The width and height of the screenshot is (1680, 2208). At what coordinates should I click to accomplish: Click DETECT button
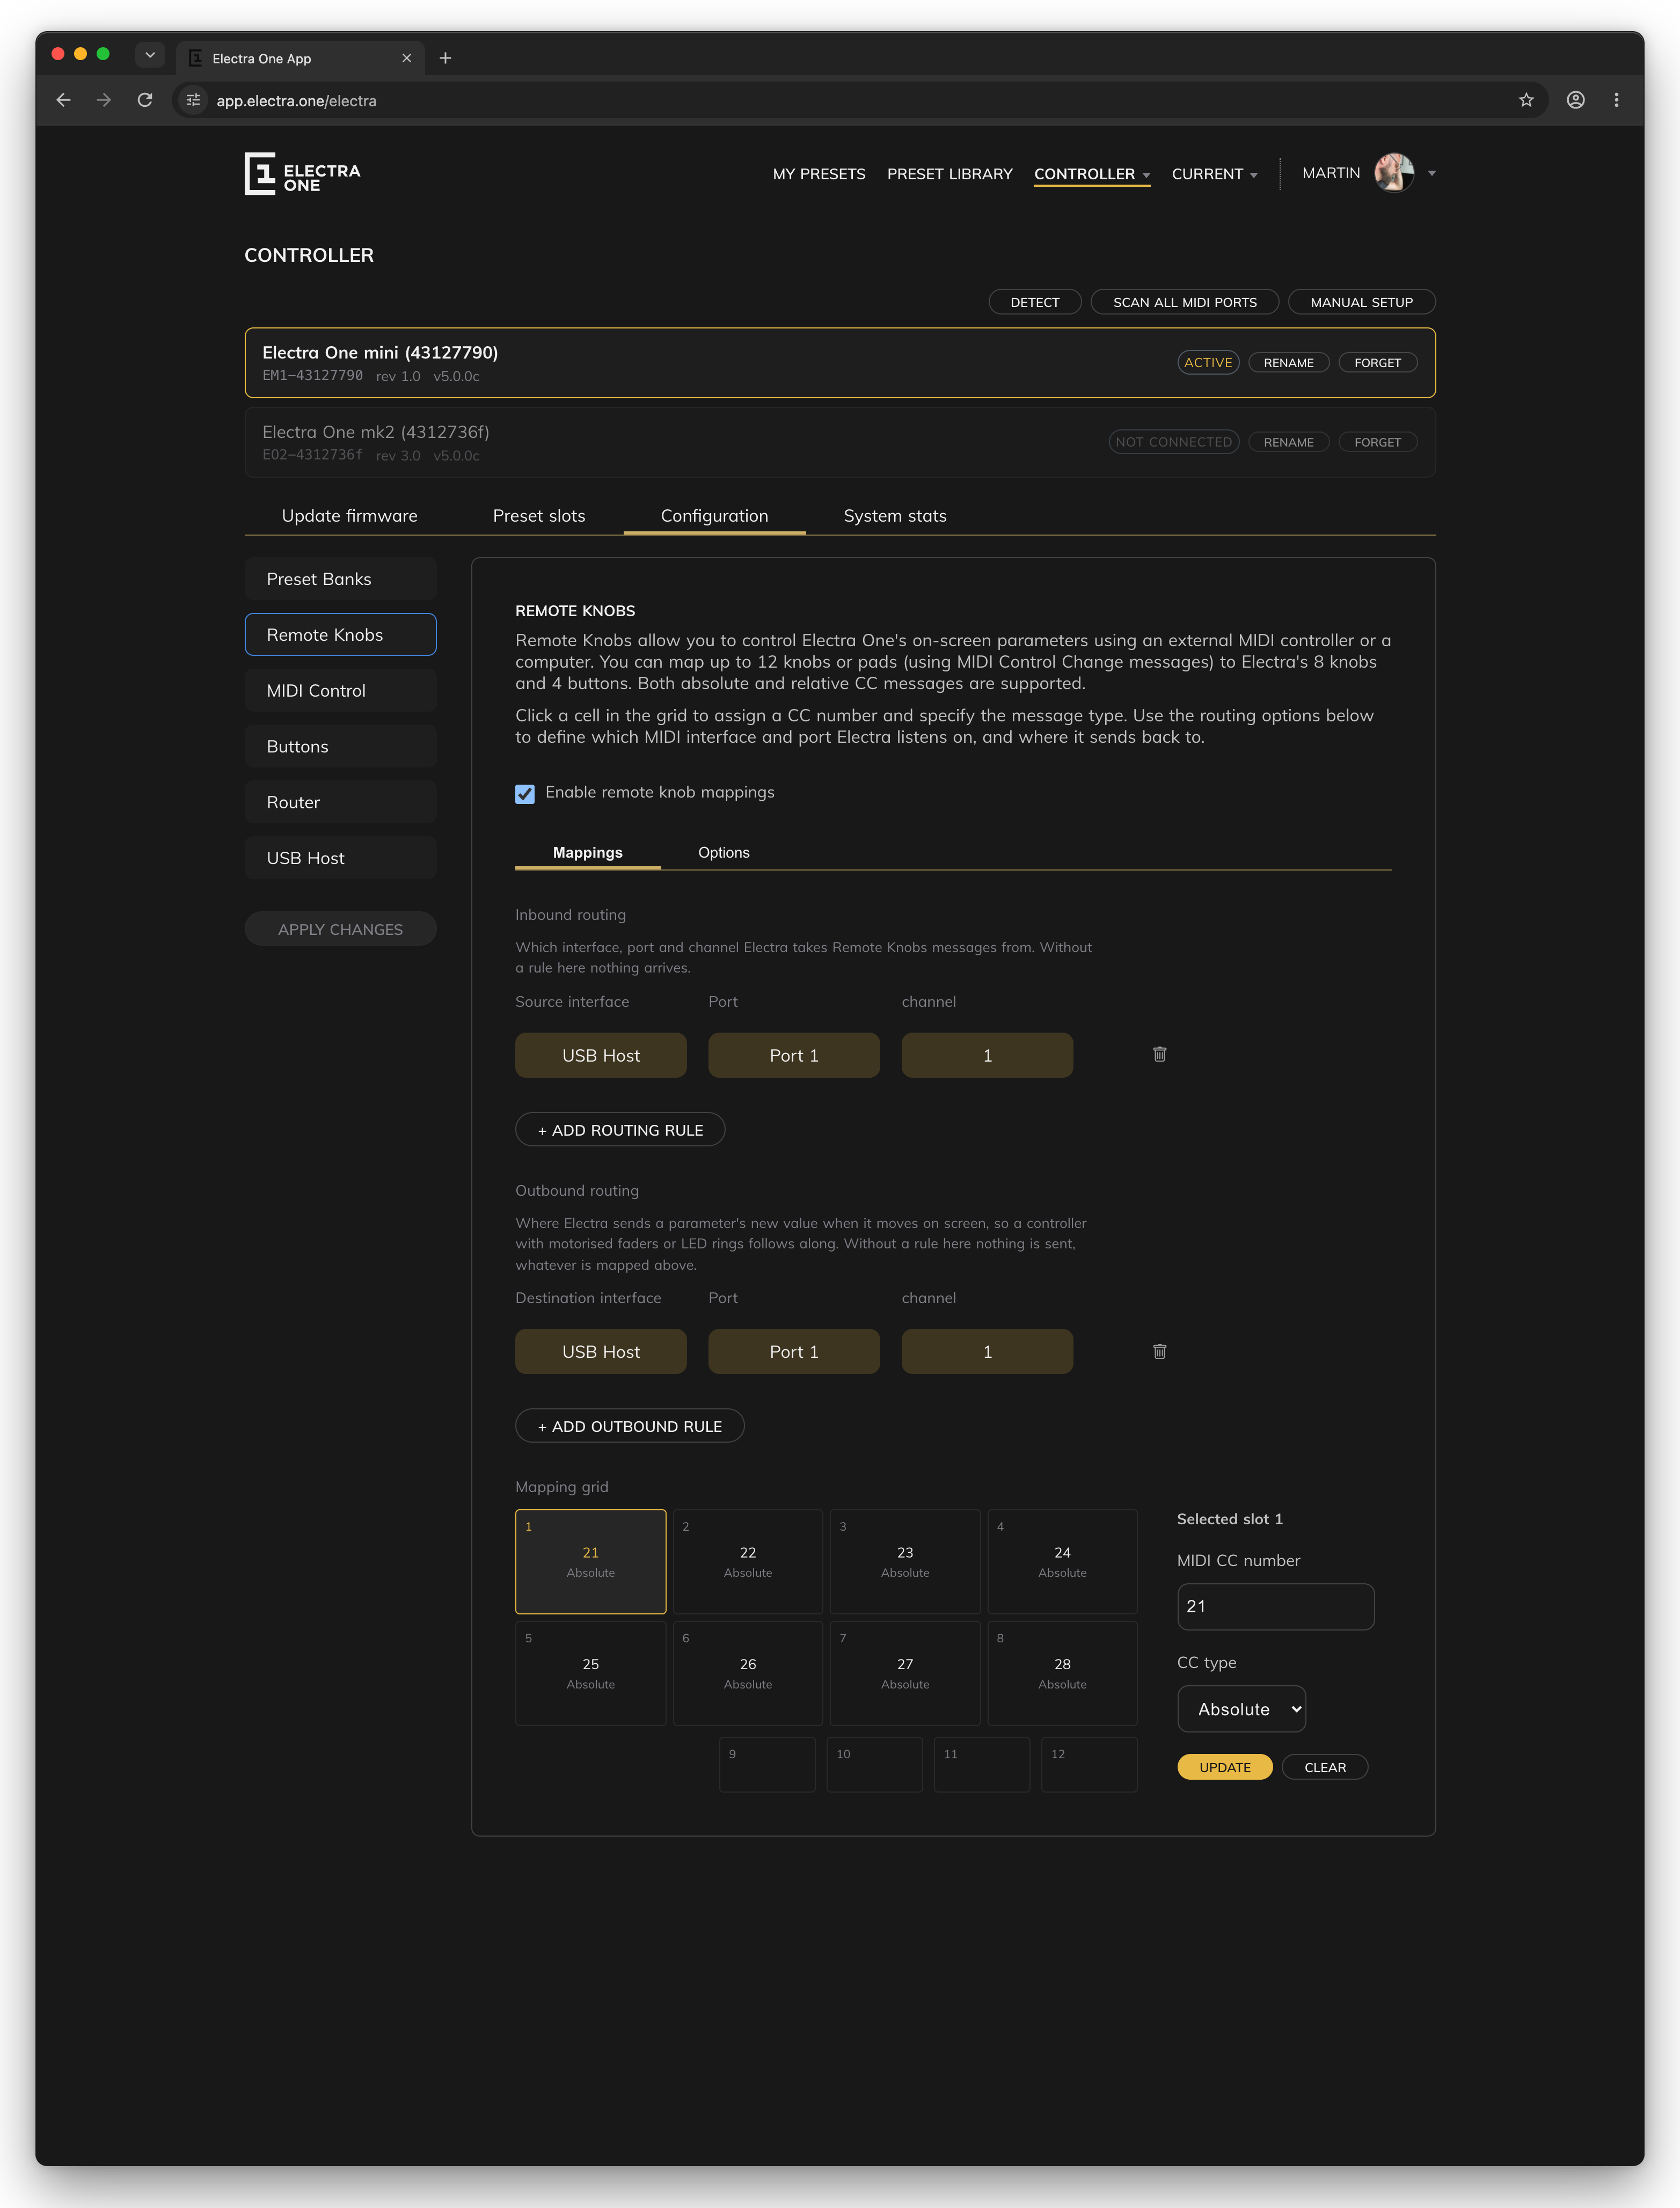point(1034,302)
